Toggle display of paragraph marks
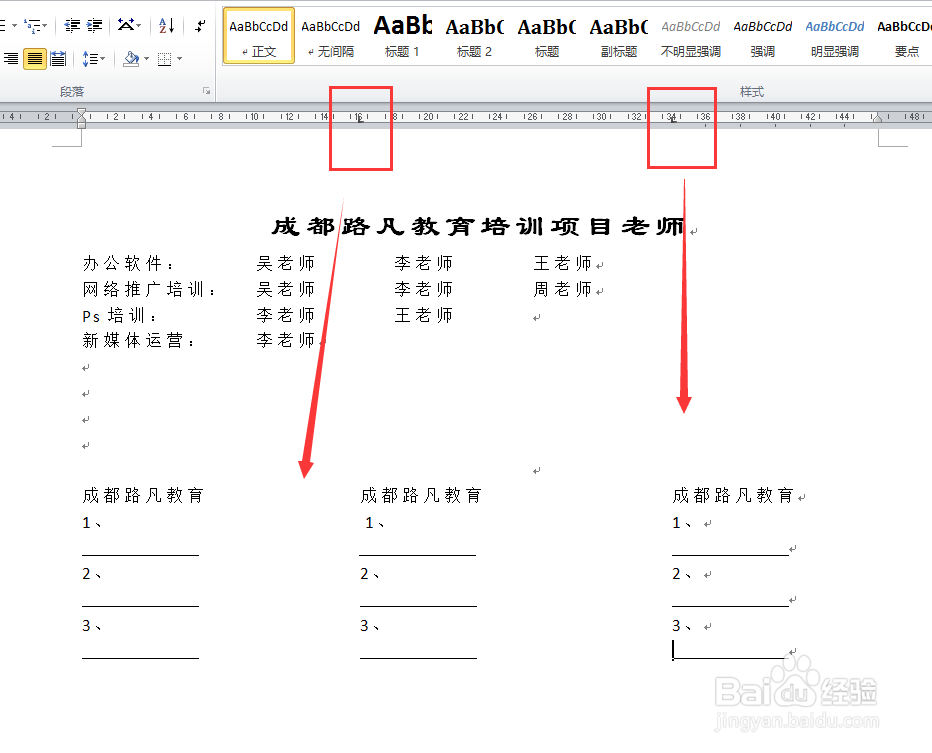 [x=200, y=26]
